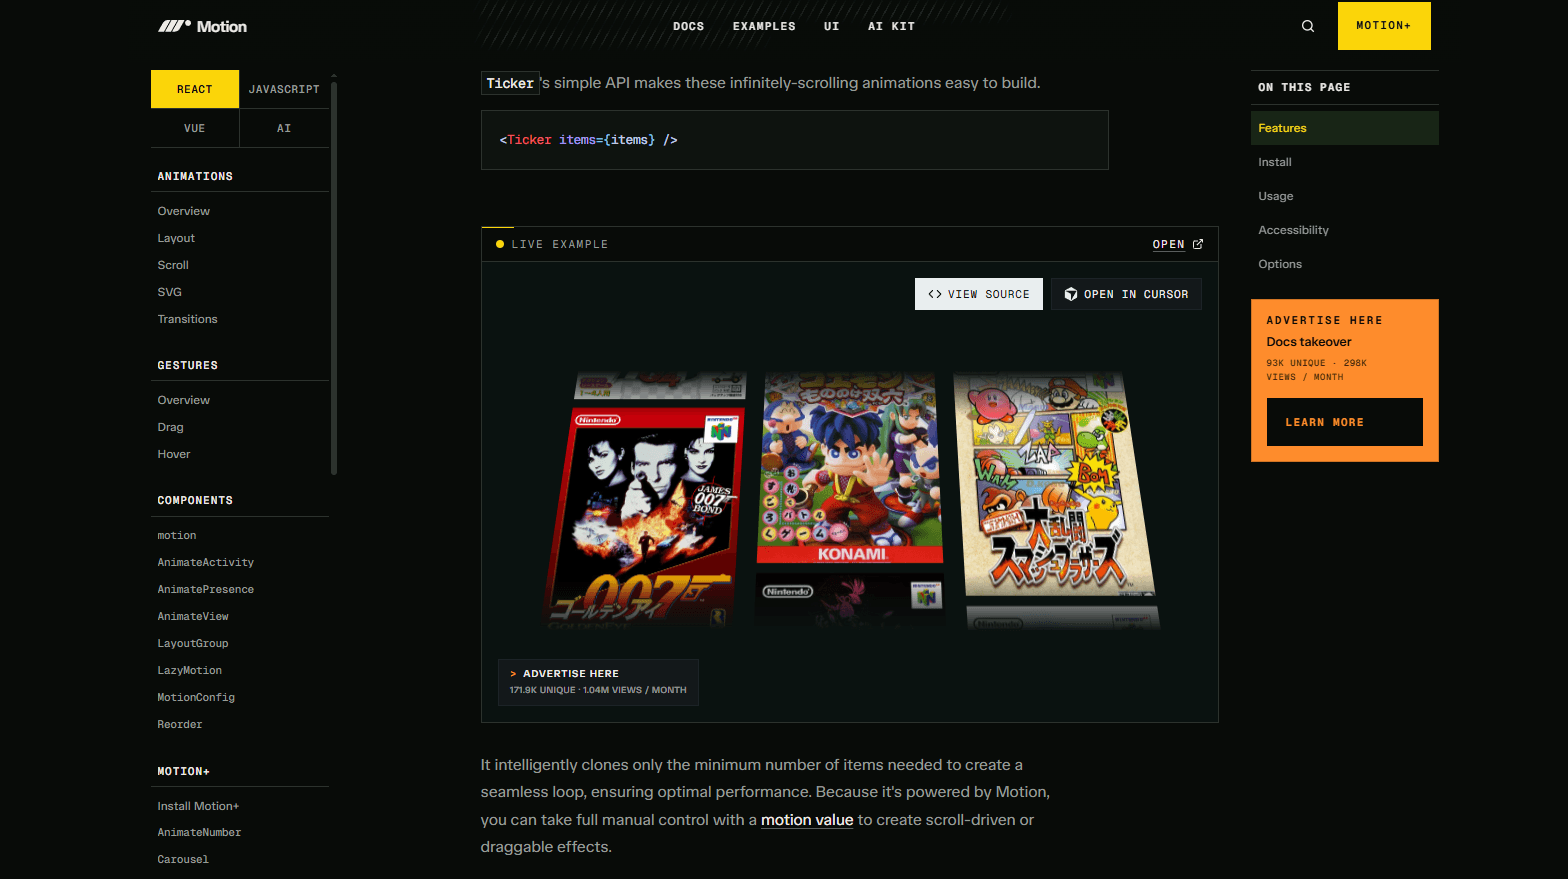Screen dimensions: 1568x879
Task: Open LayoutGroup component page
Action: click(x=193, y=644)
